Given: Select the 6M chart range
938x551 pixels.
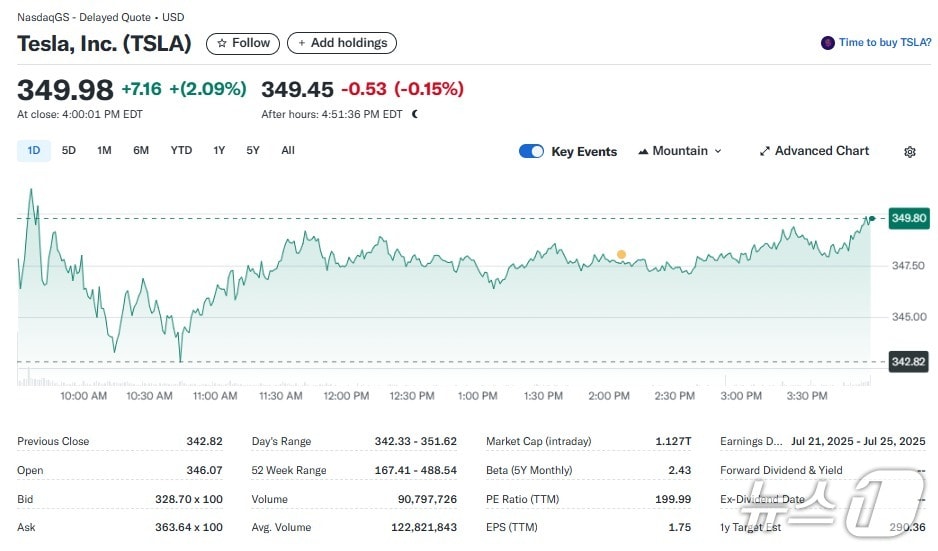Looking at the screenshot, I should click(141, 151).
